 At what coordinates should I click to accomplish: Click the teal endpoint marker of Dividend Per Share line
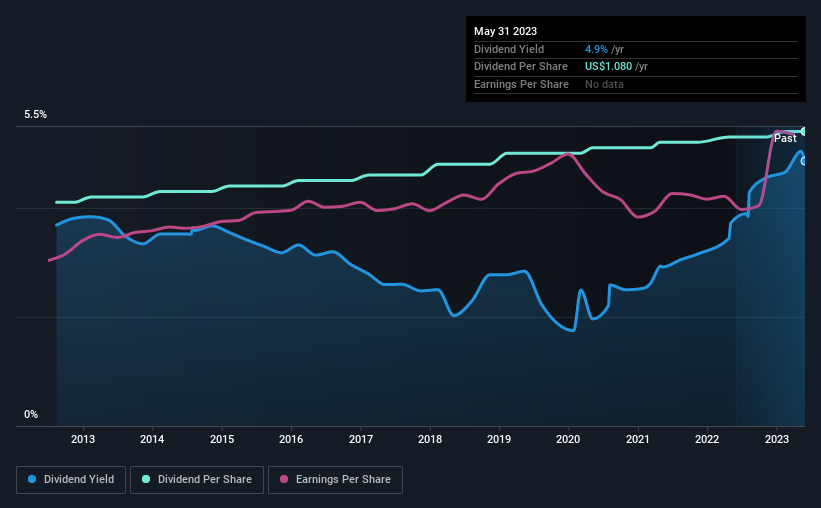(804, 131)
